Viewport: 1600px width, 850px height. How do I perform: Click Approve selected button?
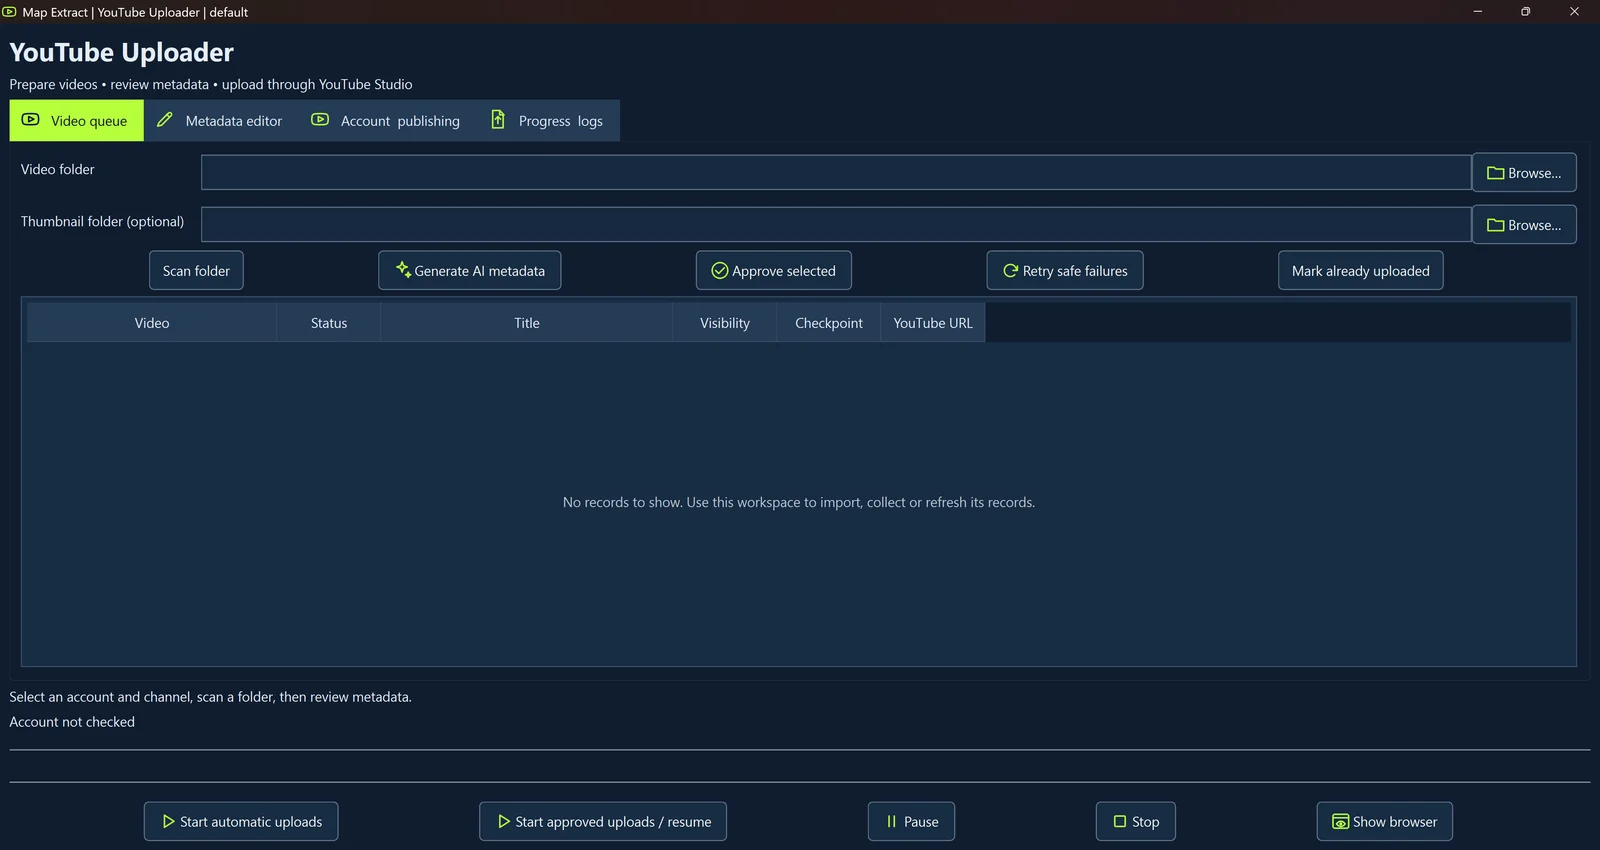774,270
